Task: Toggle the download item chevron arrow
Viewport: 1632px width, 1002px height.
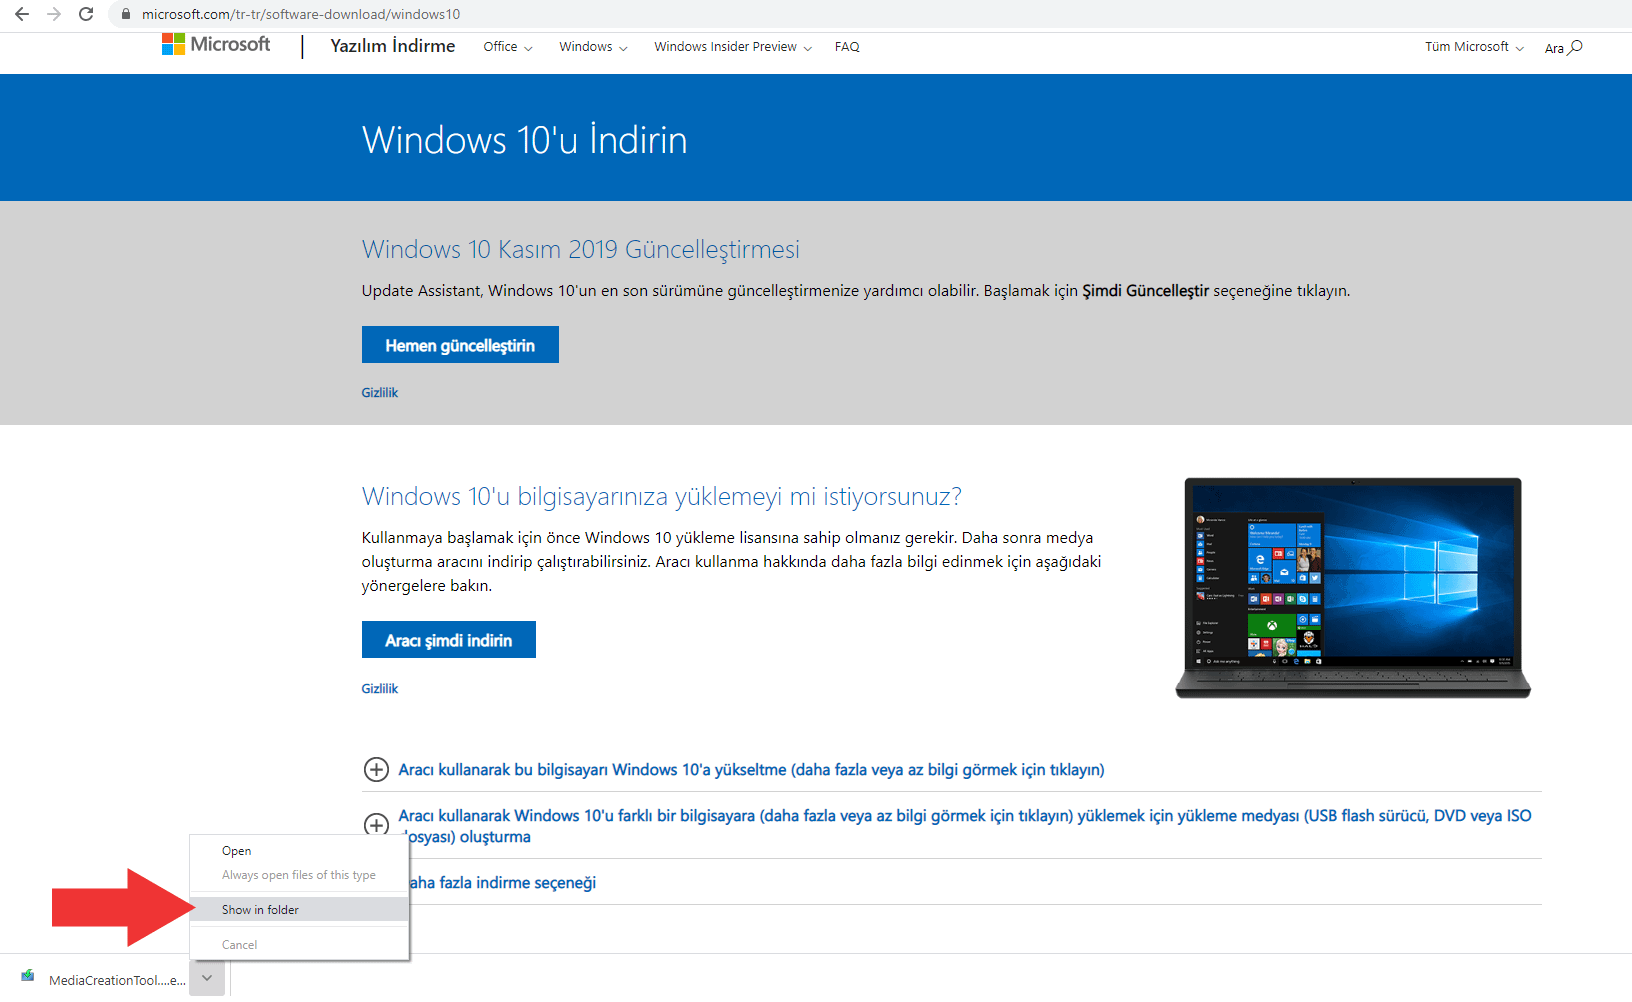Action: pos(206,978)
